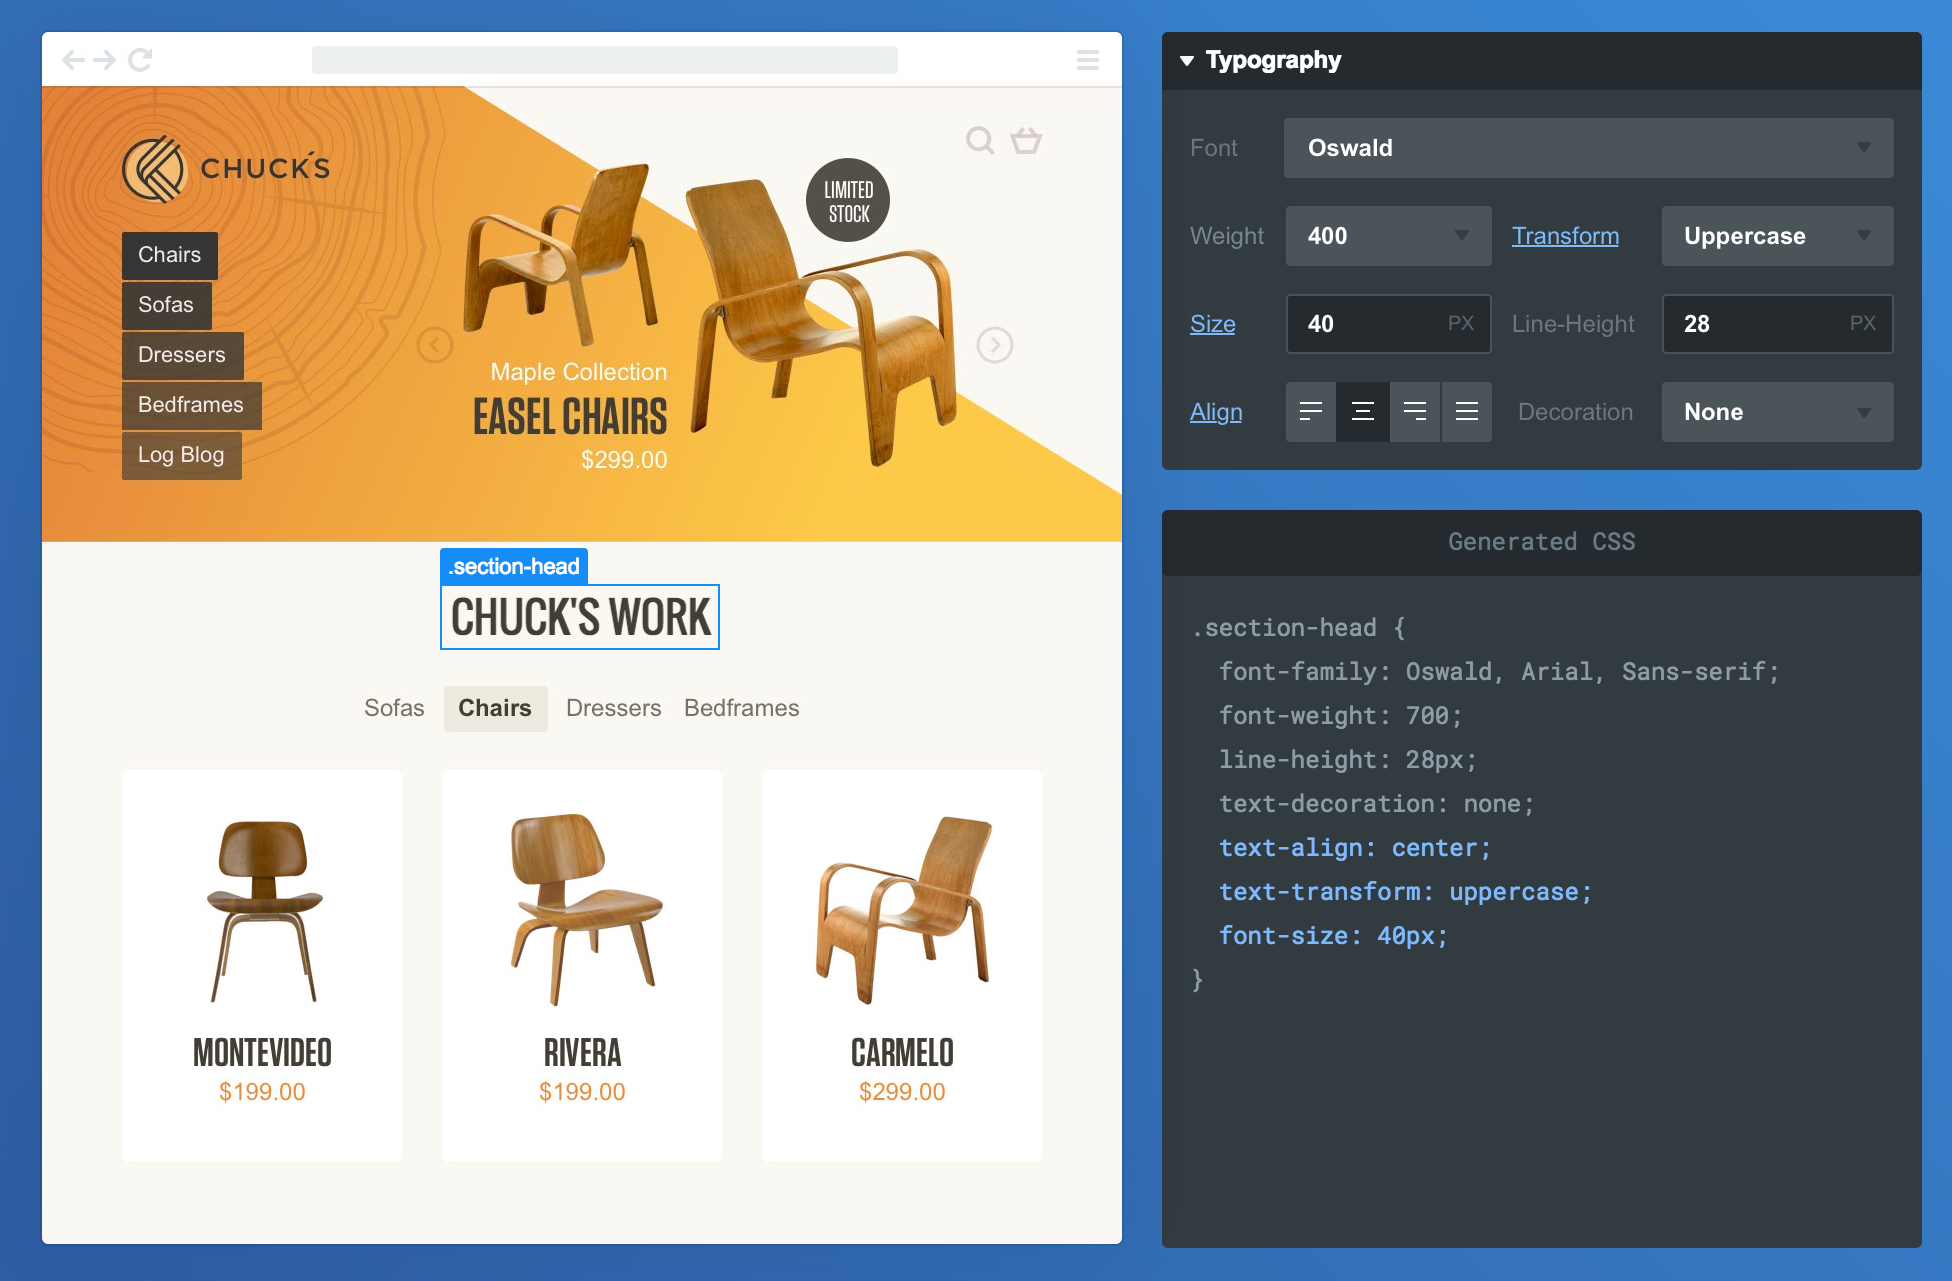Click the Sofas sidebar menu item

(x=167, y=305)
